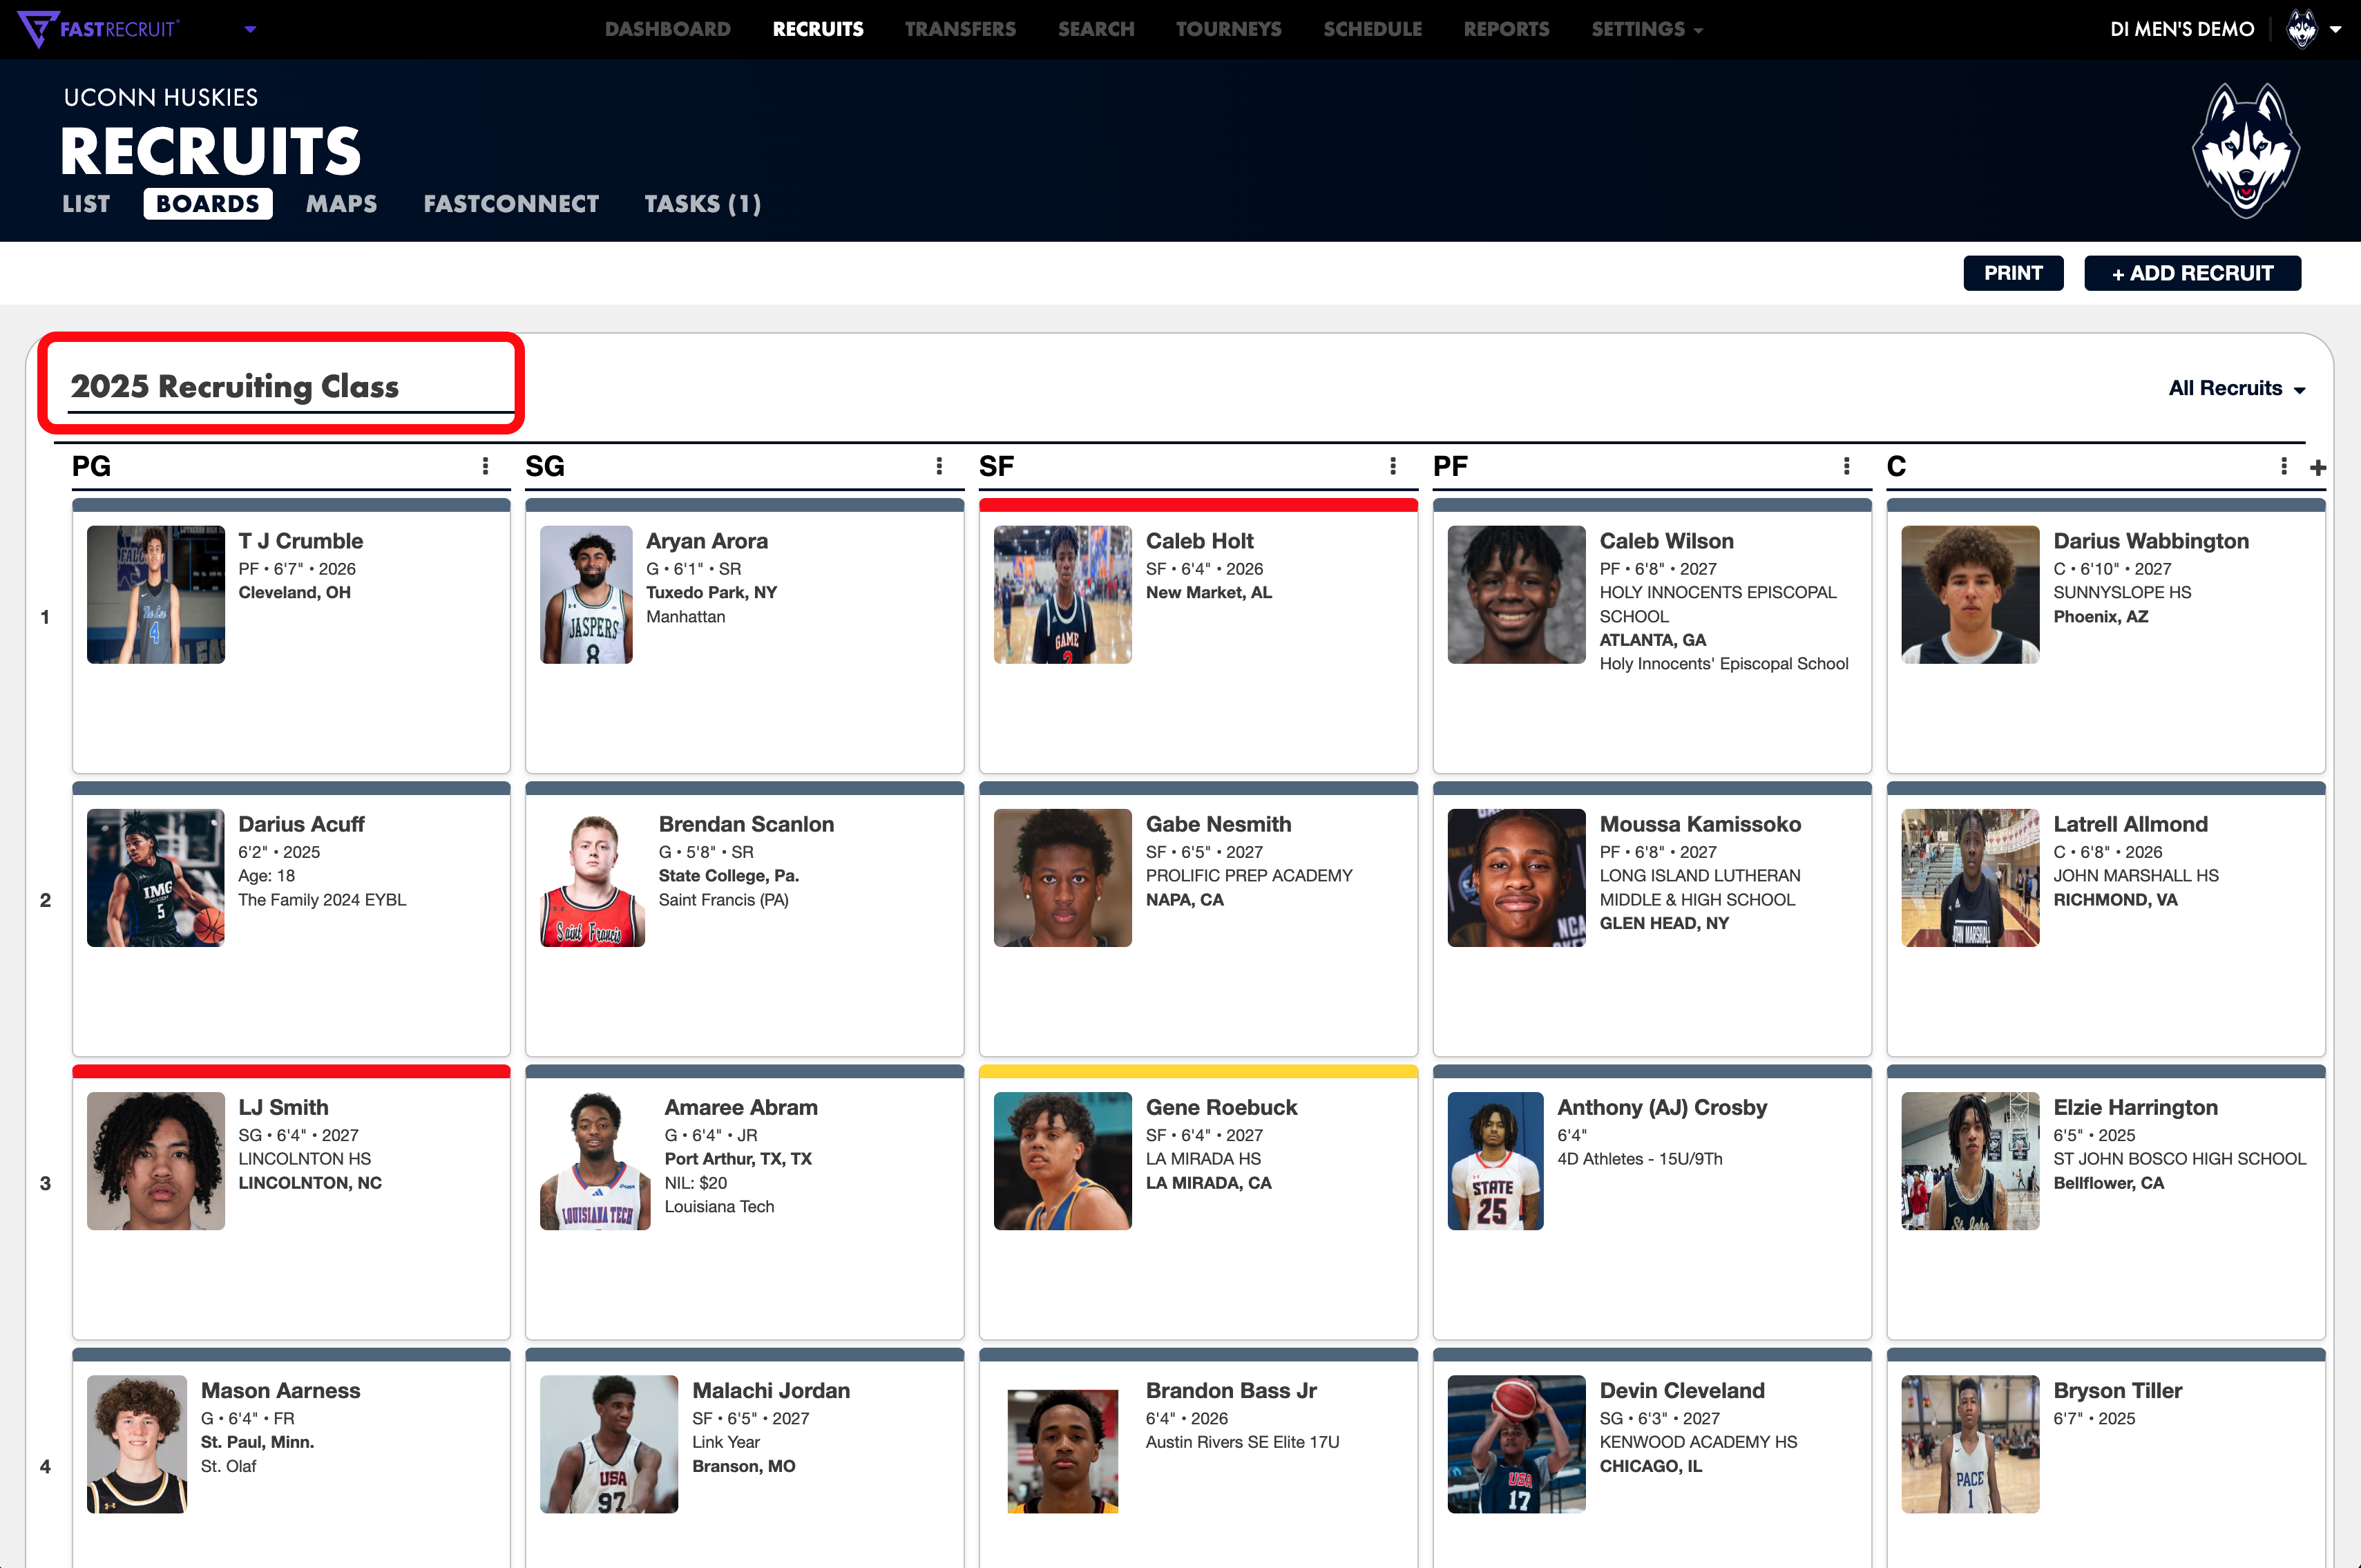Switch to the Maps tab
This screenshot has width=2361, height=1568.
pyautogui.click(x=341, y=204)
